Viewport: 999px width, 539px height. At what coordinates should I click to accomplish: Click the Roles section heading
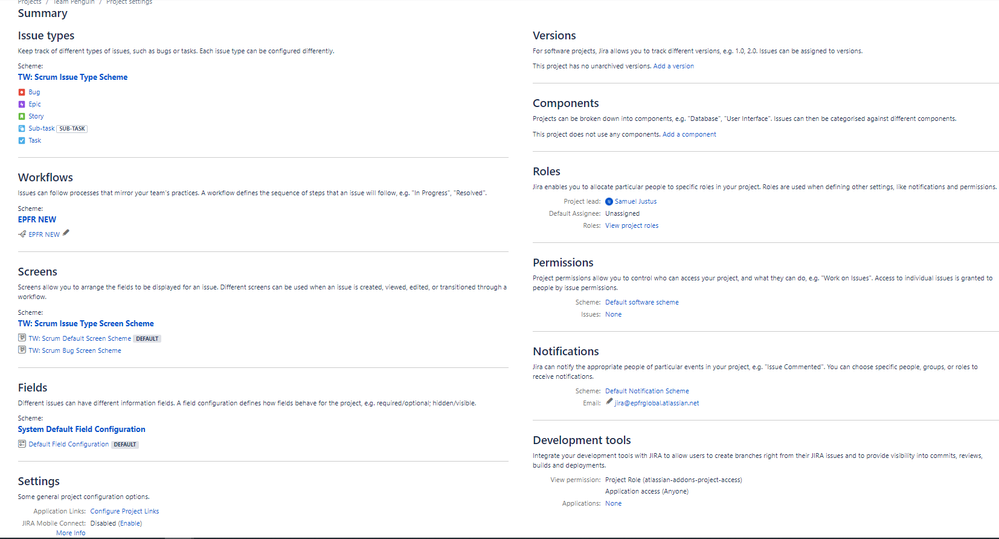click(x=547, y=171)
